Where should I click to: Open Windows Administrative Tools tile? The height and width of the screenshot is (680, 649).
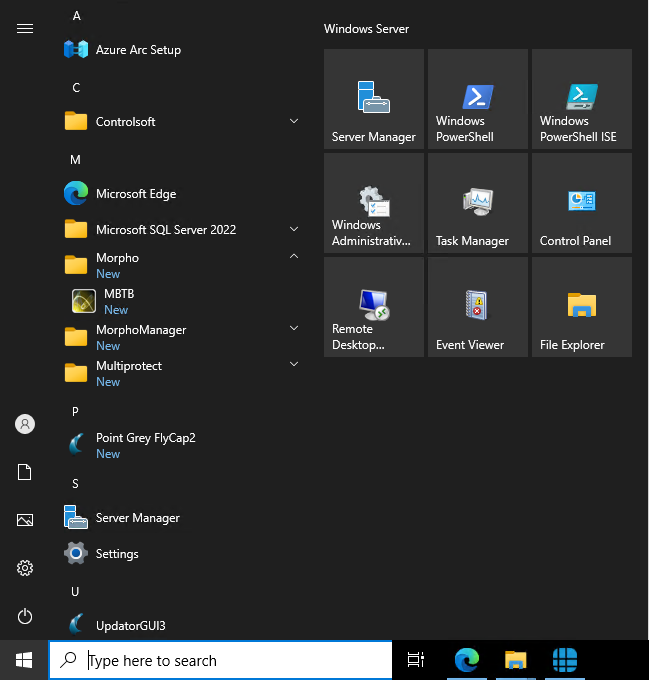coord(374,203)
